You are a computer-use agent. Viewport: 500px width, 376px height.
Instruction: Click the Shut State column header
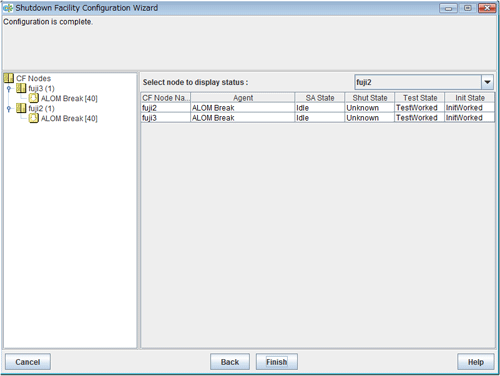point(370,98)
